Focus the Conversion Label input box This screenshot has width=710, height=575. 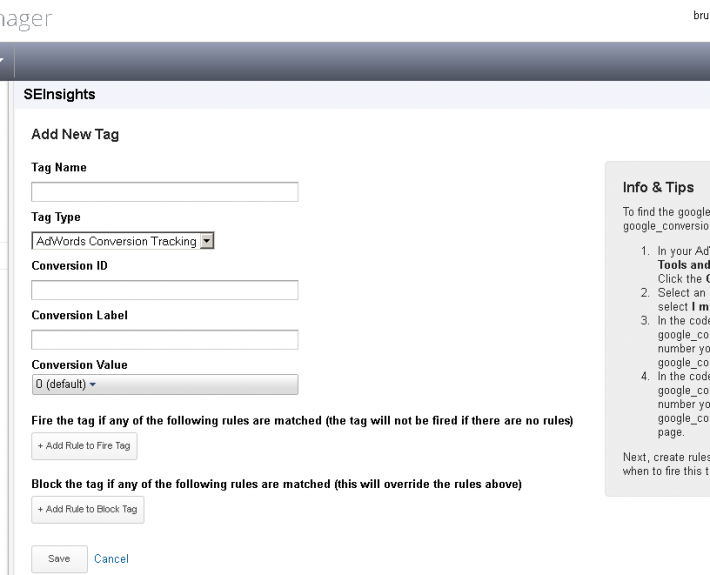tap(165, 339)
